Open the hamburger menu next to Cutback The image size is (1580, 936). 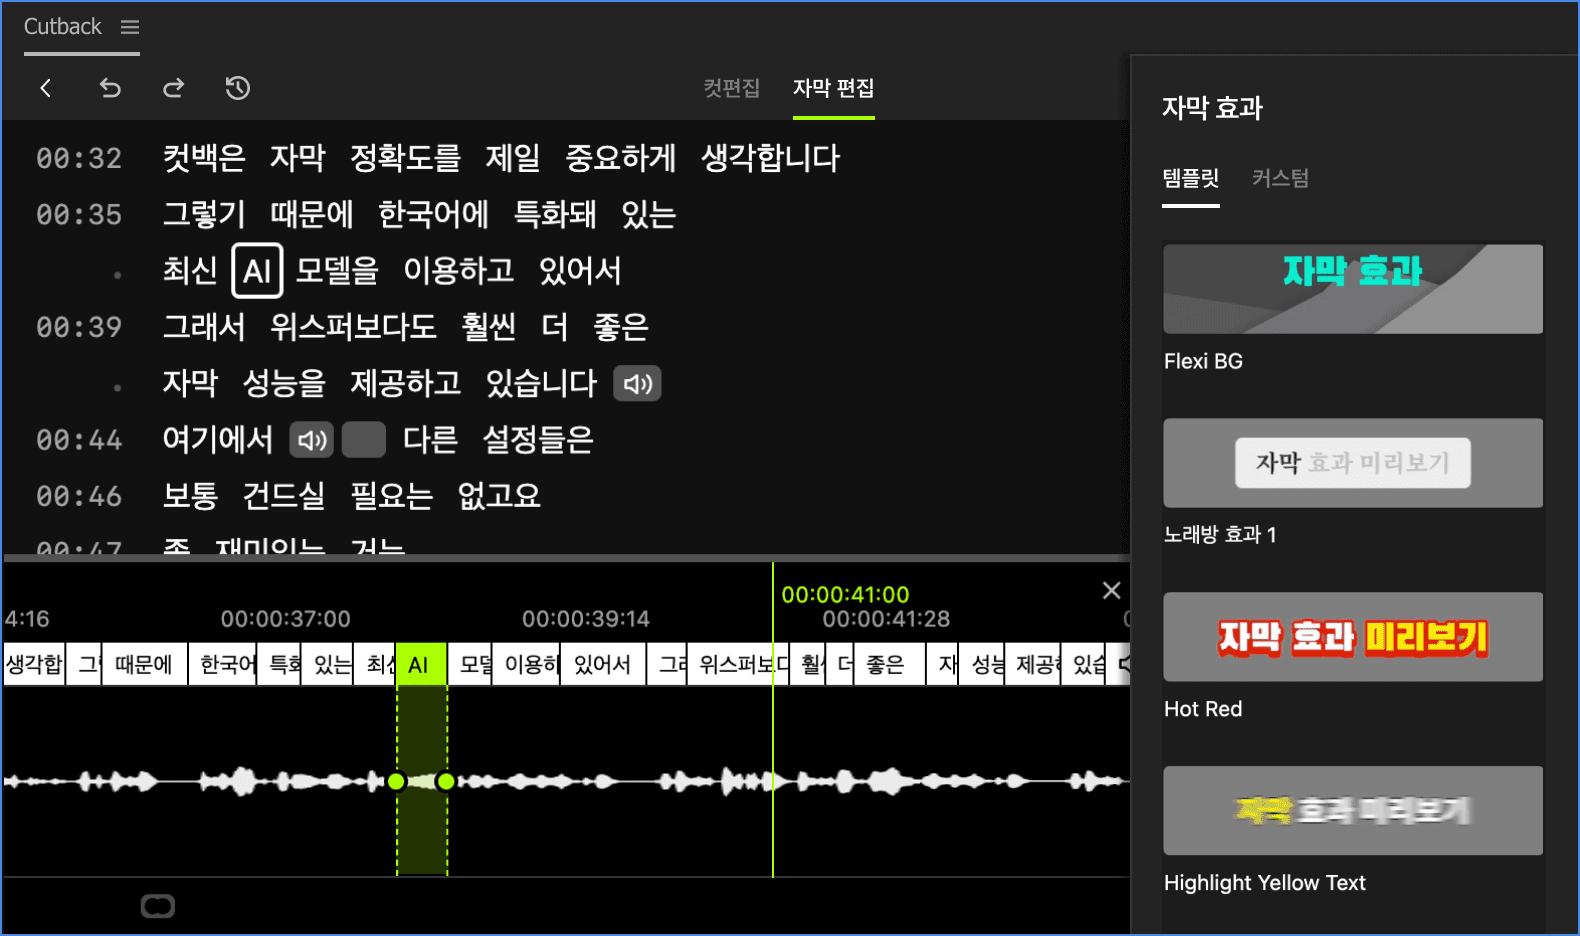point(130,27)
